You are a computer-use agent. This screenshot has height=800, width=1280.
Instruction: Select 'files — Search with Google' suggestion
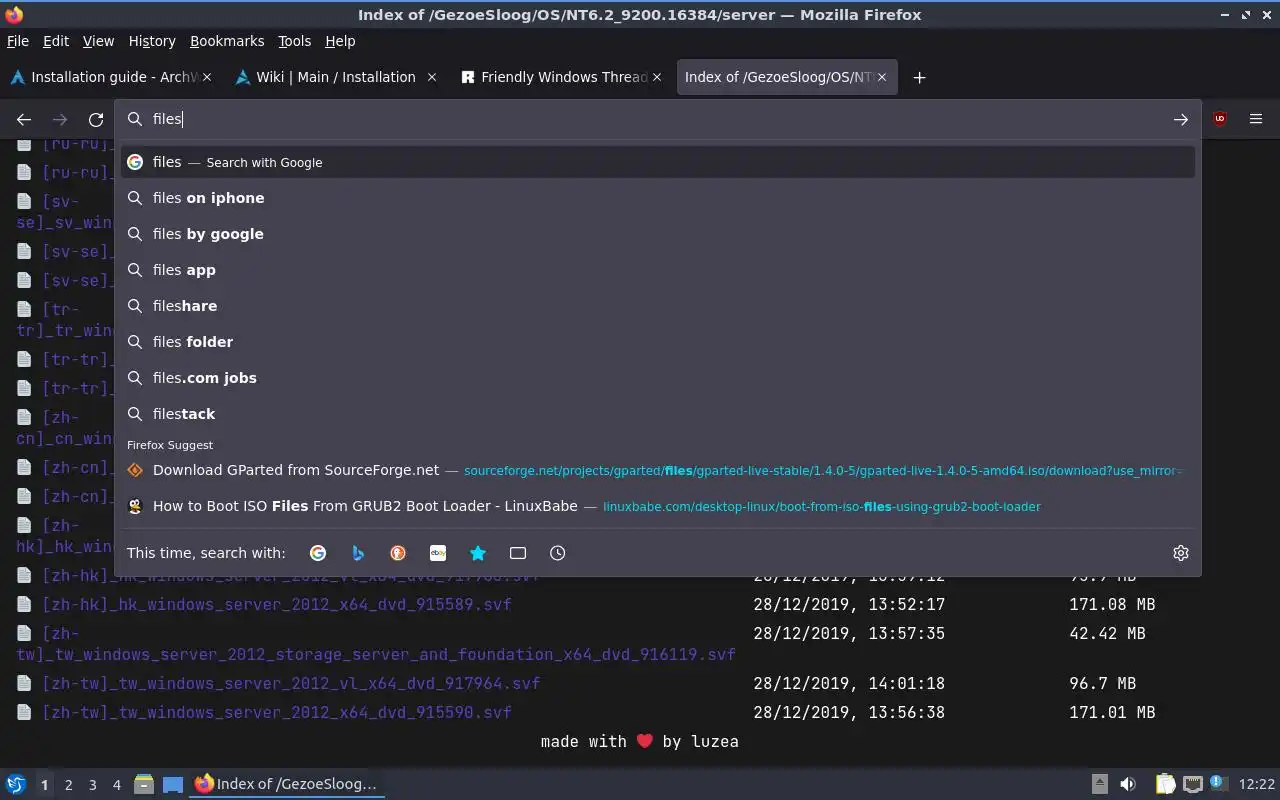658,162
